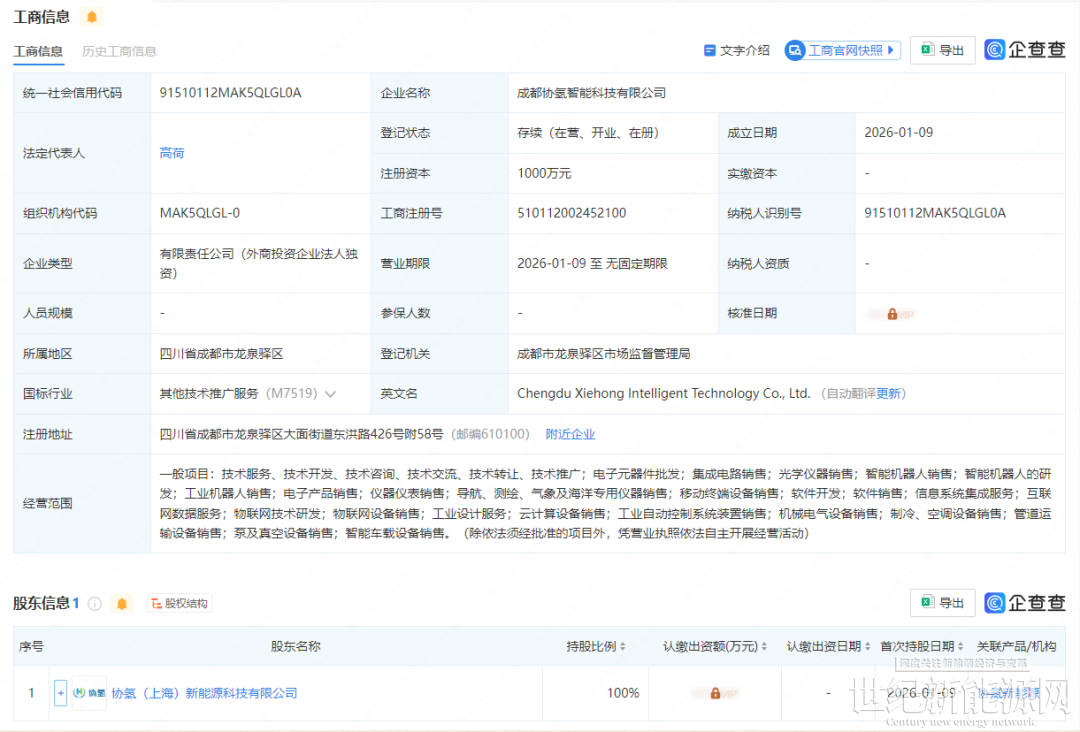Export business info with top 导出 button
The width and height of the screenshot is (1080, 732).
point(942,50)
